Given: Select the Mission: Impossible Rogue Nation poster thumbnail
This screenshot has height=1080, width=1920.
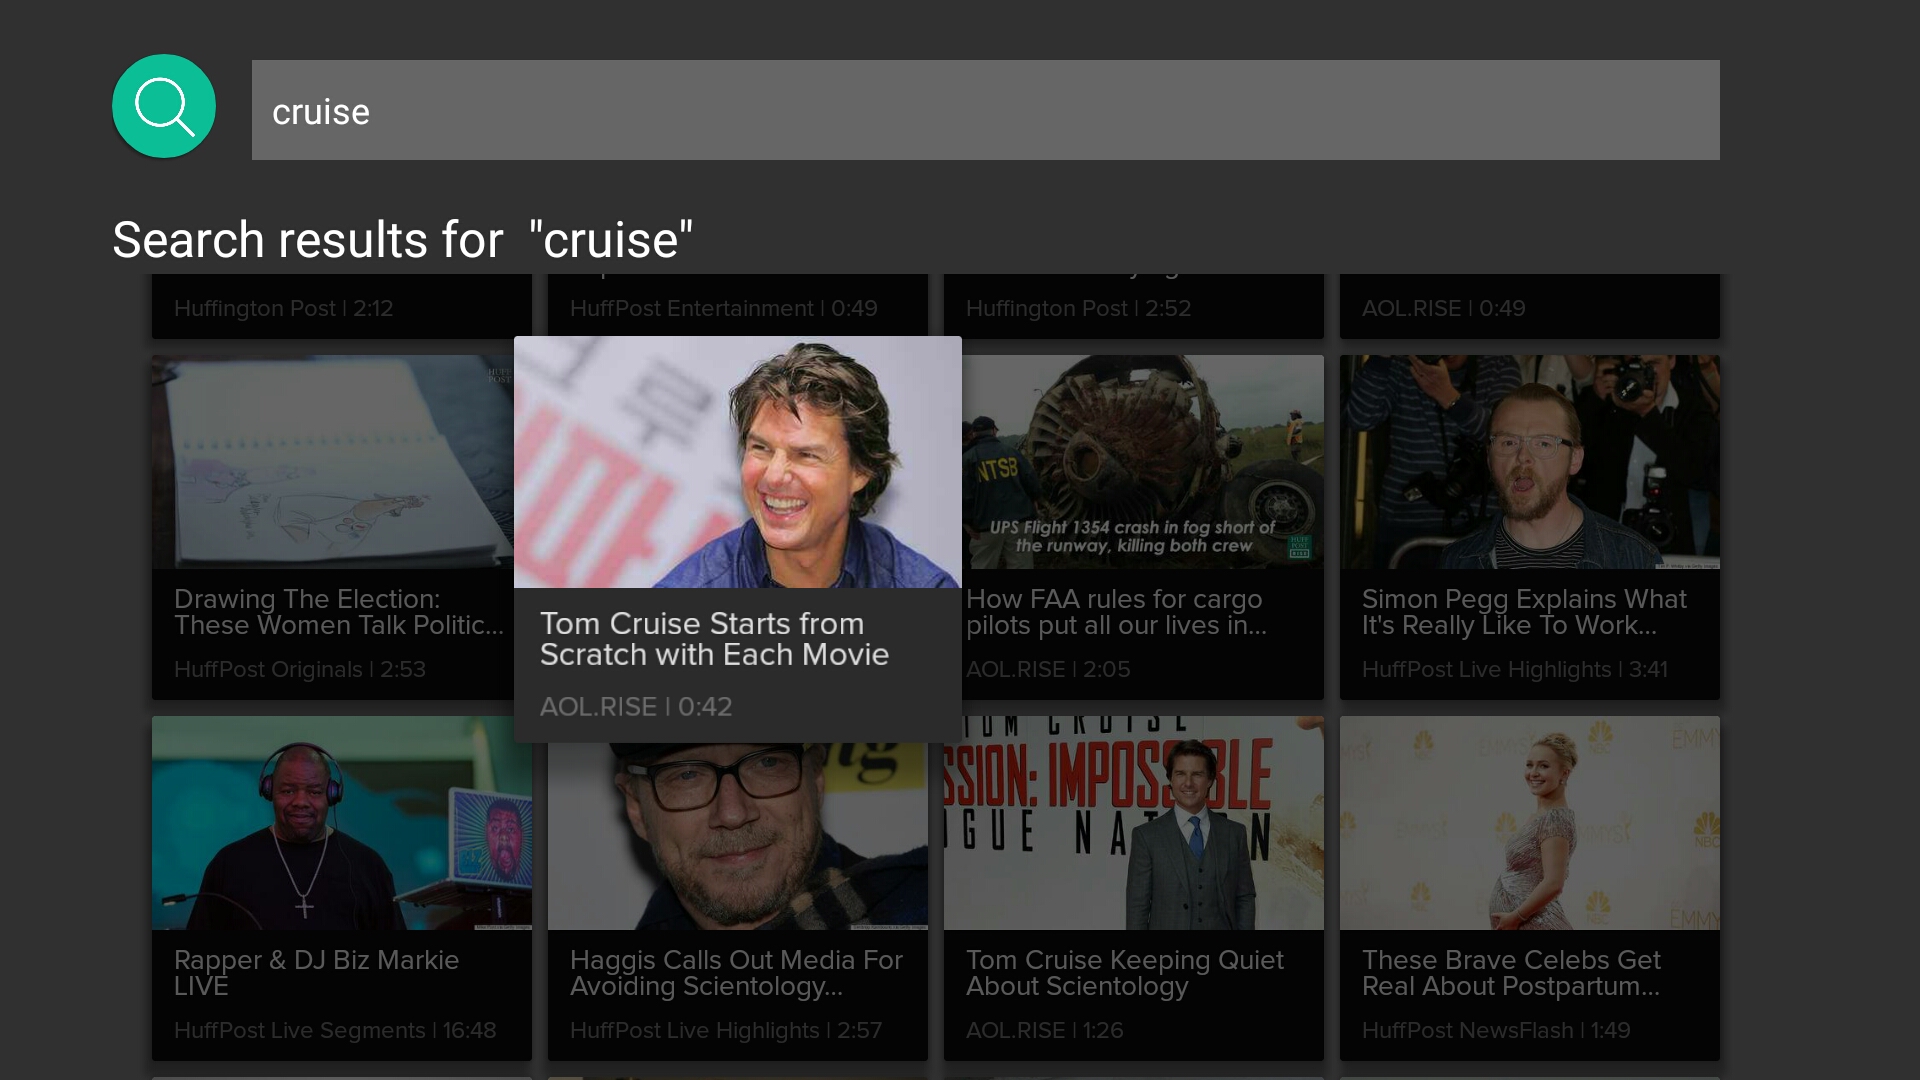Looking at the screenshot, I should (x=1133, y=822).
